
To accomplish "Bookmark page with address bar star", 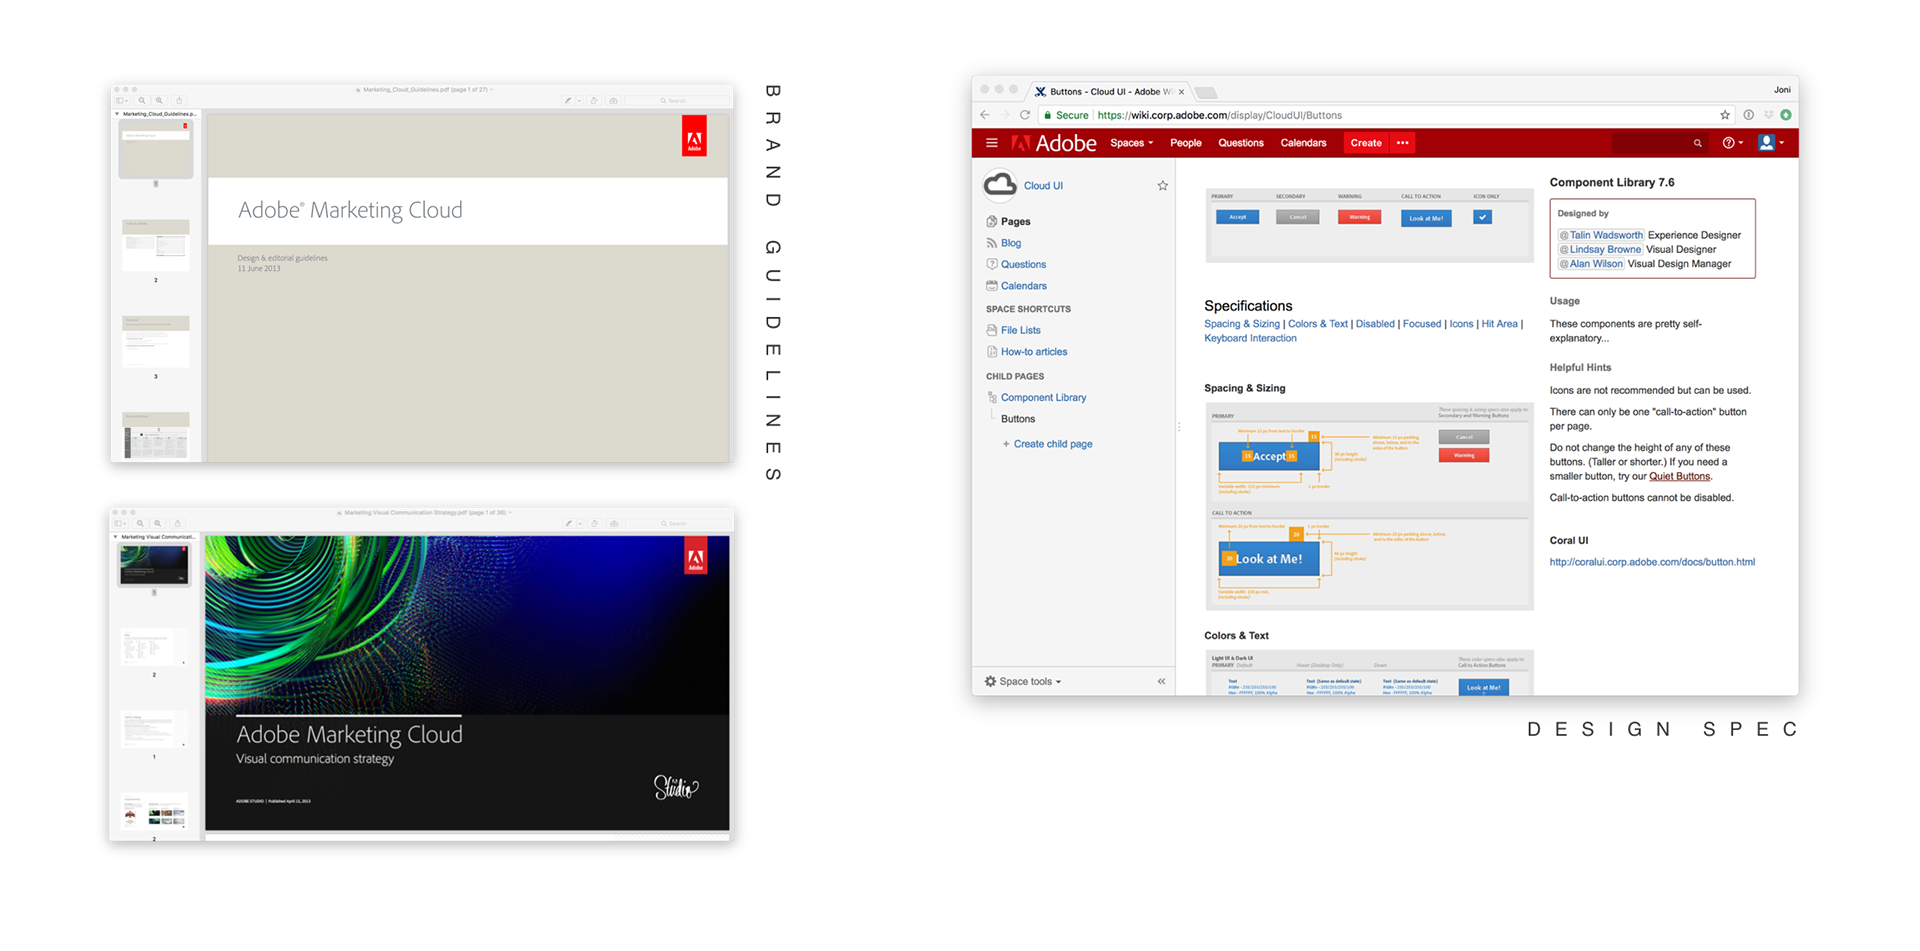I will pyautogui.click(x=1724, y=115).
